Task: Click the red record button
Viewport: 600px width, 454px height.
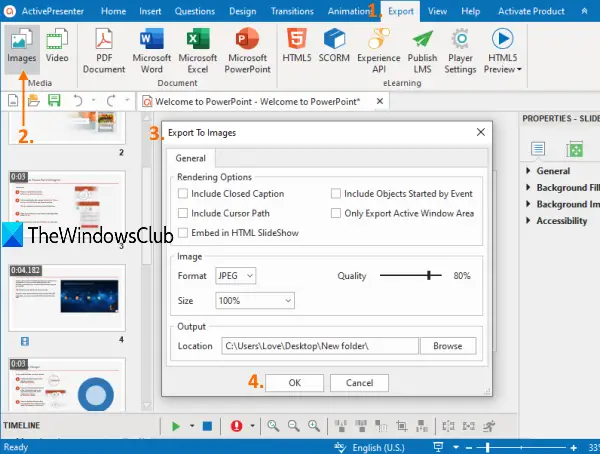Action: tap(236, 426)
